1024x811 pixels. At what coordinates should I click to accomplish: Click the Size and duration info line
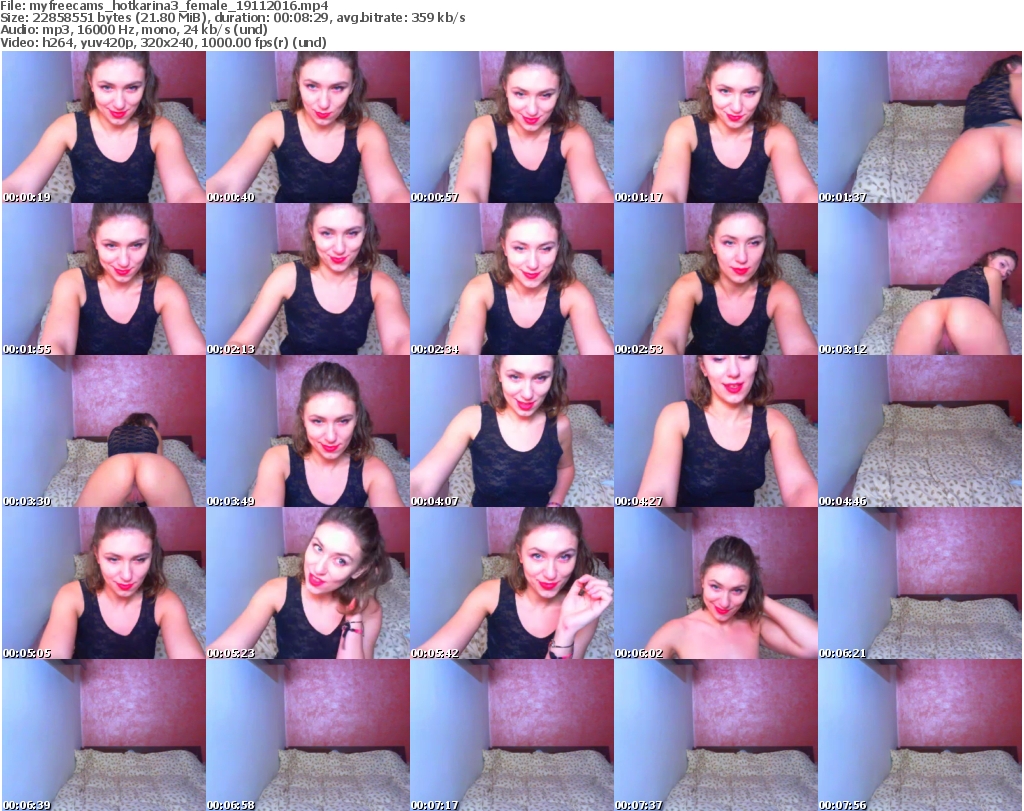(x=232, y=18)
